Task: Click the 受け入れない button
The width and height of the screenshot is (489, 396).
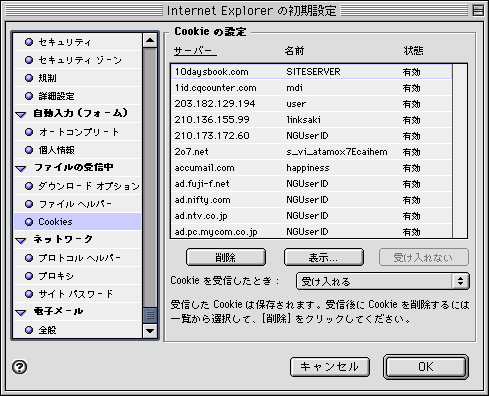Action: [423, 257]
